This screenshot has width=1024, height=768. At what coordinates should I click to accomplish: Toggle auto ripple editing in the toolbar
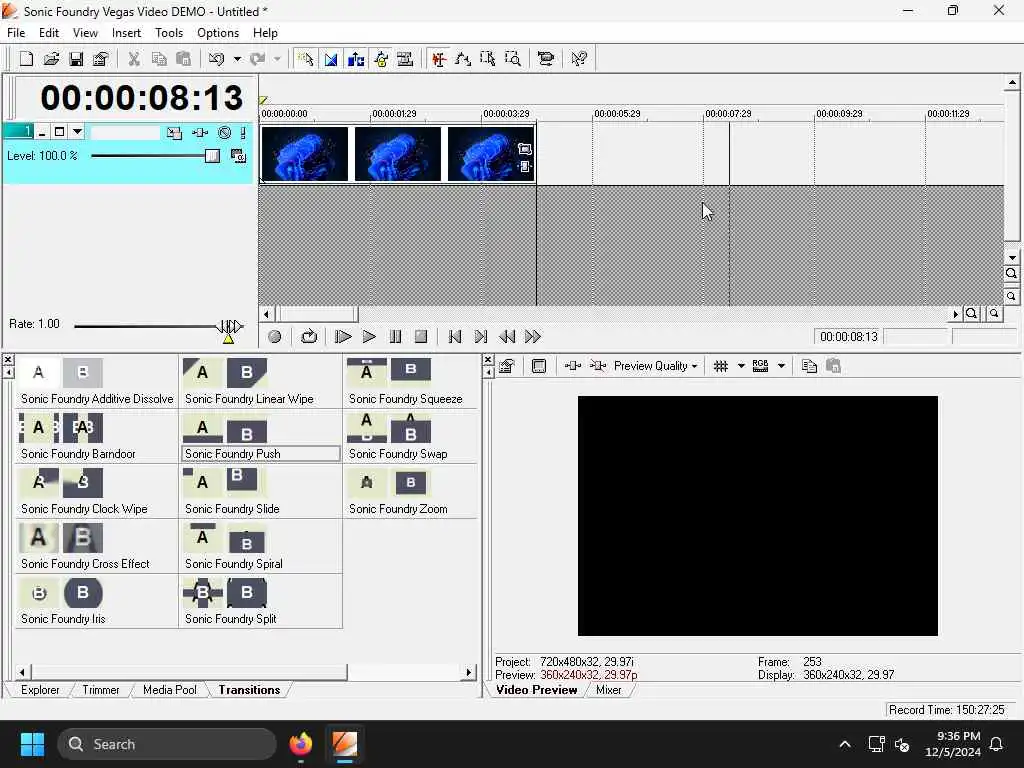coord(356,59)
